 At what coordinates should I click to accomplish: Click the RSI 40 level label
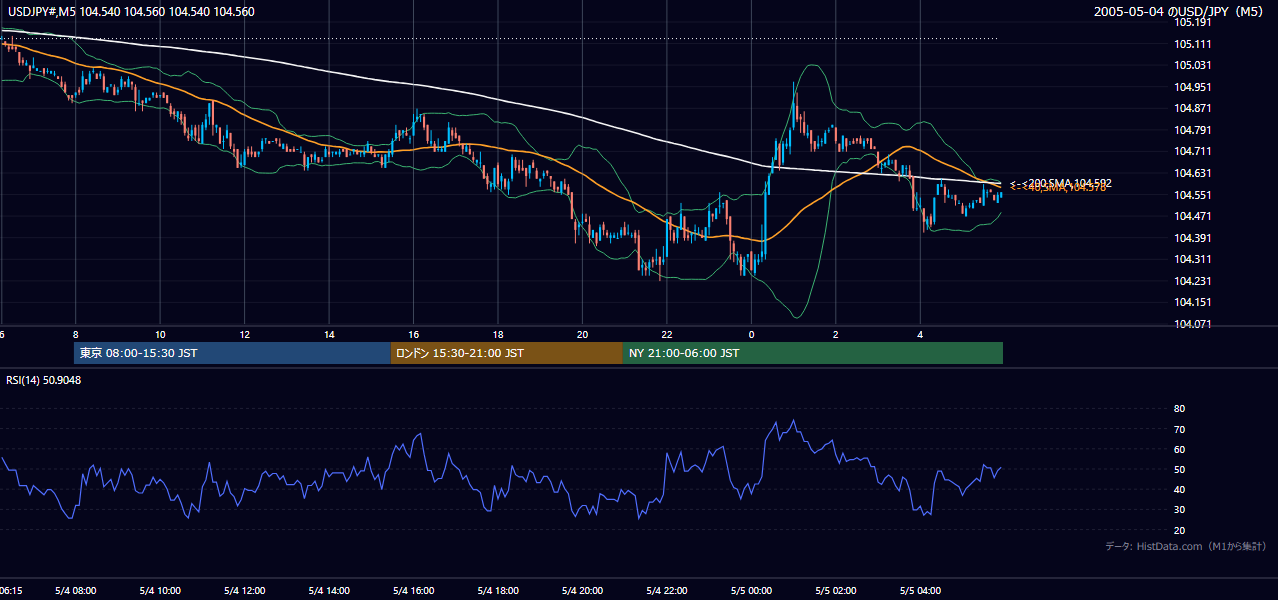point(1179,489)
